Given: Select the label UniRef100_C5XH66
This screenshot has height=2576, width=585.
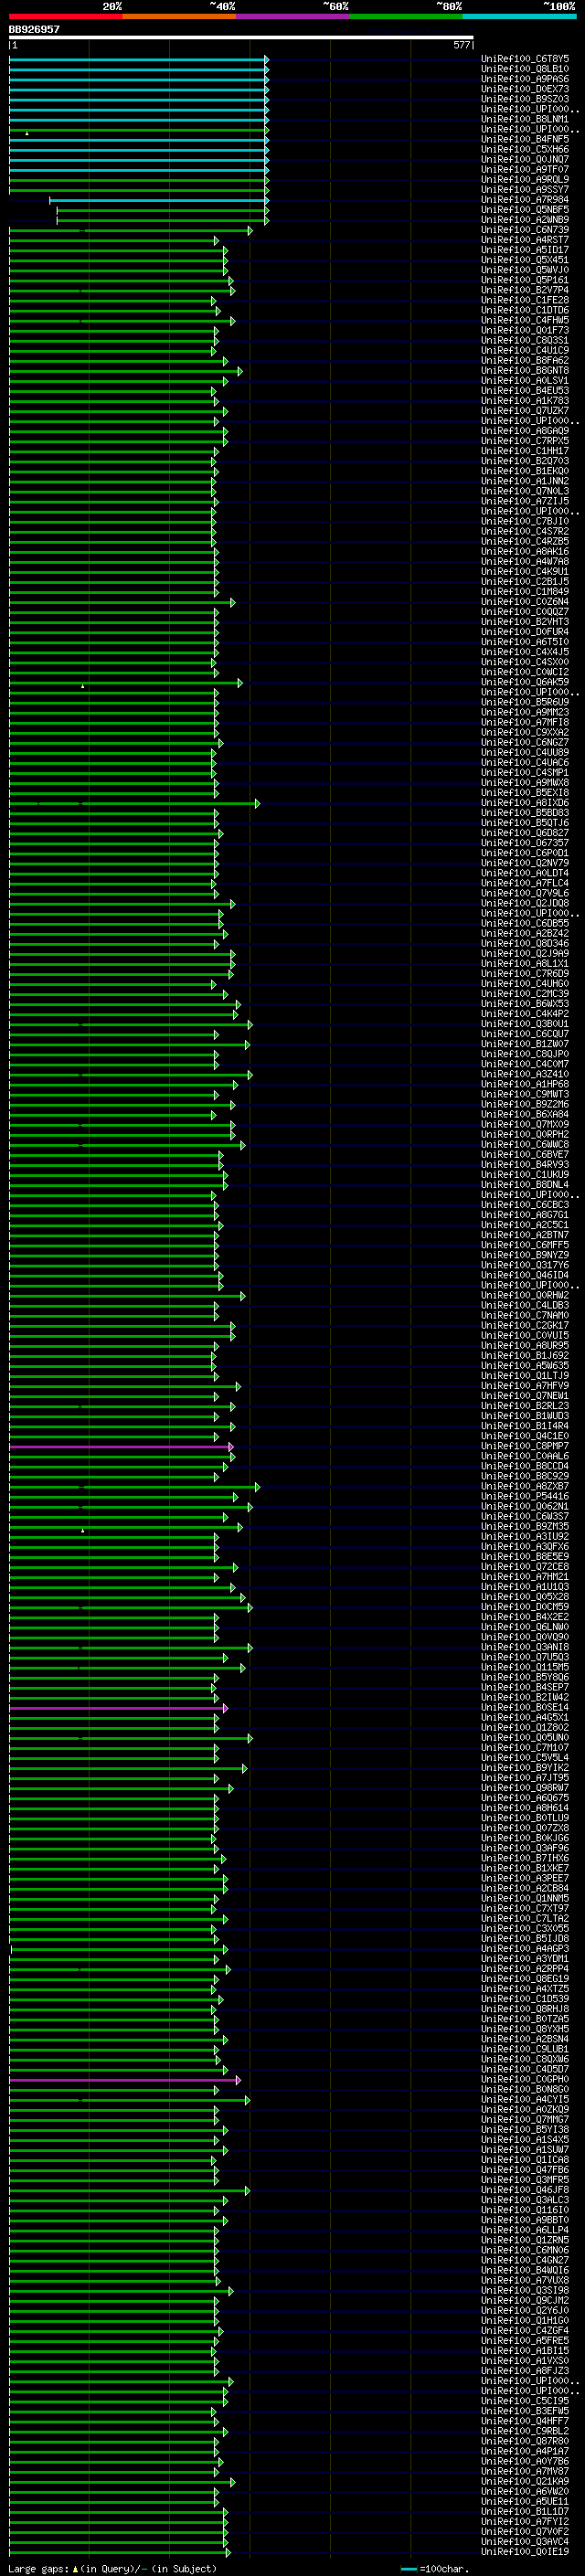Looking at the screenshot, I should pos(525,149).
